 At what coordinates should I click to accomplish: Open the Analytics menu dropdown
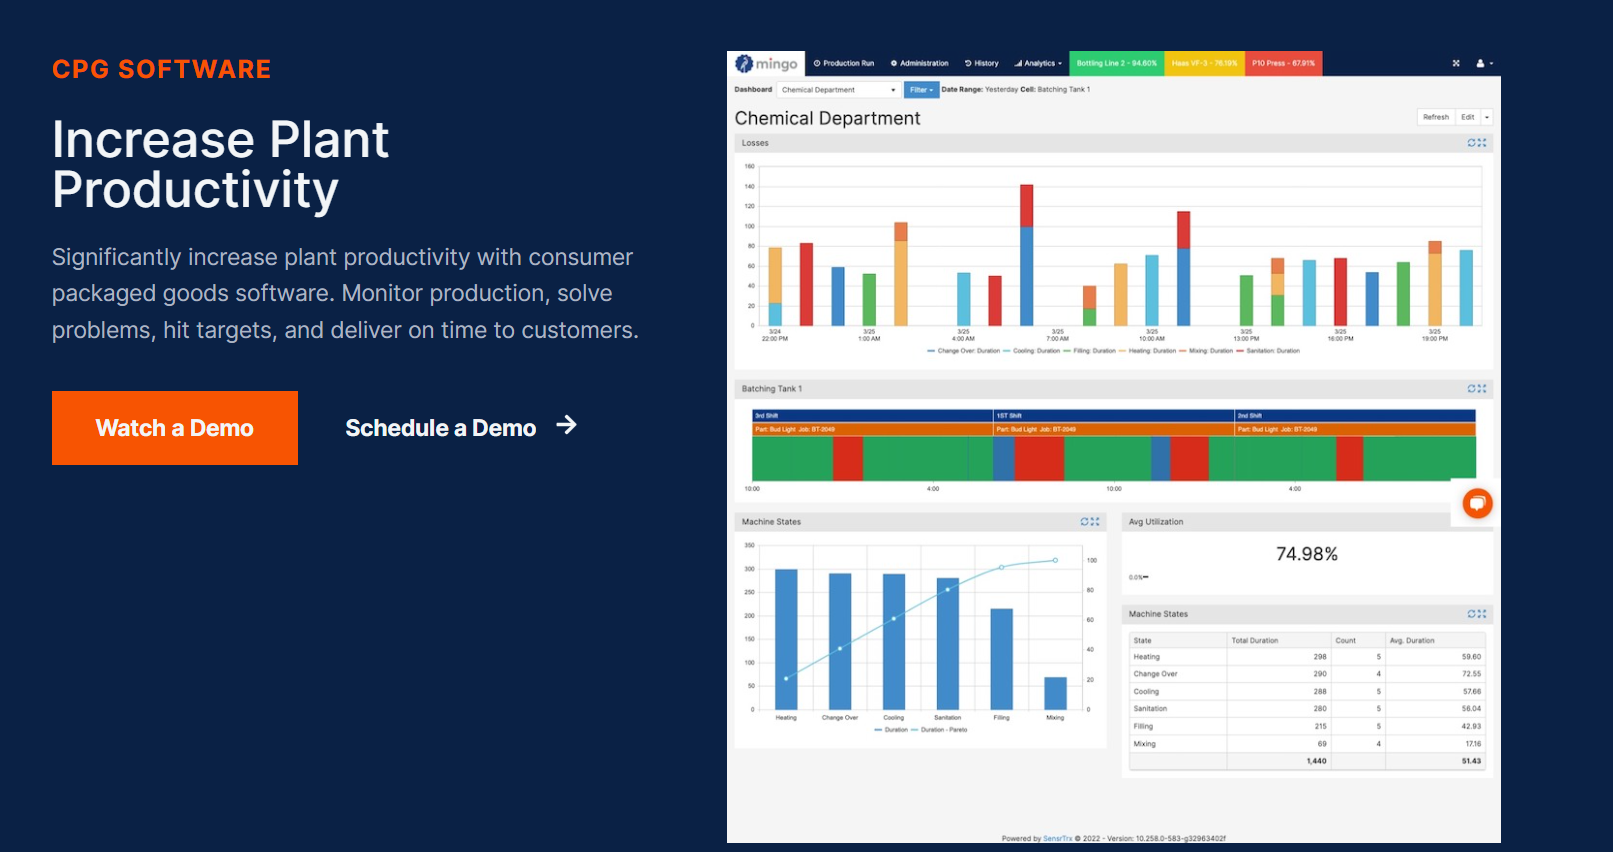[x=1038, y=63]
